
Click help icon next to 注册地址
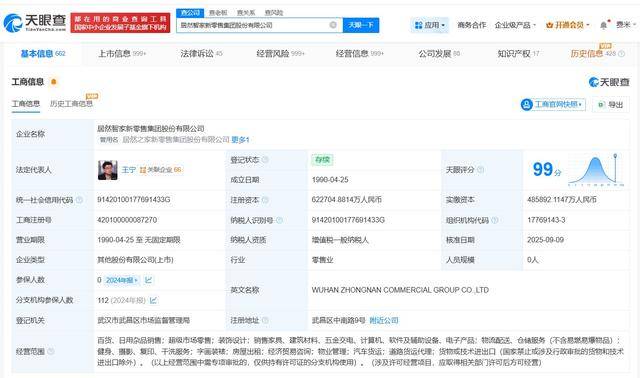[265, 320]
